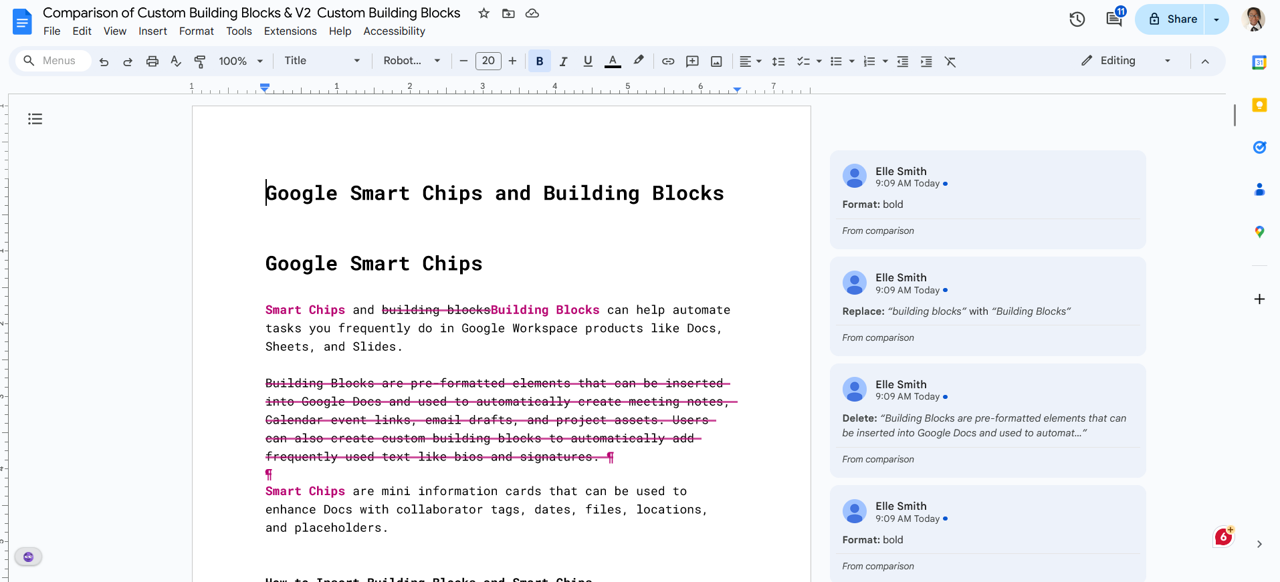The image size is (1280, 582).
Task: Click the paint format roller icon
Action: point(200,61)
